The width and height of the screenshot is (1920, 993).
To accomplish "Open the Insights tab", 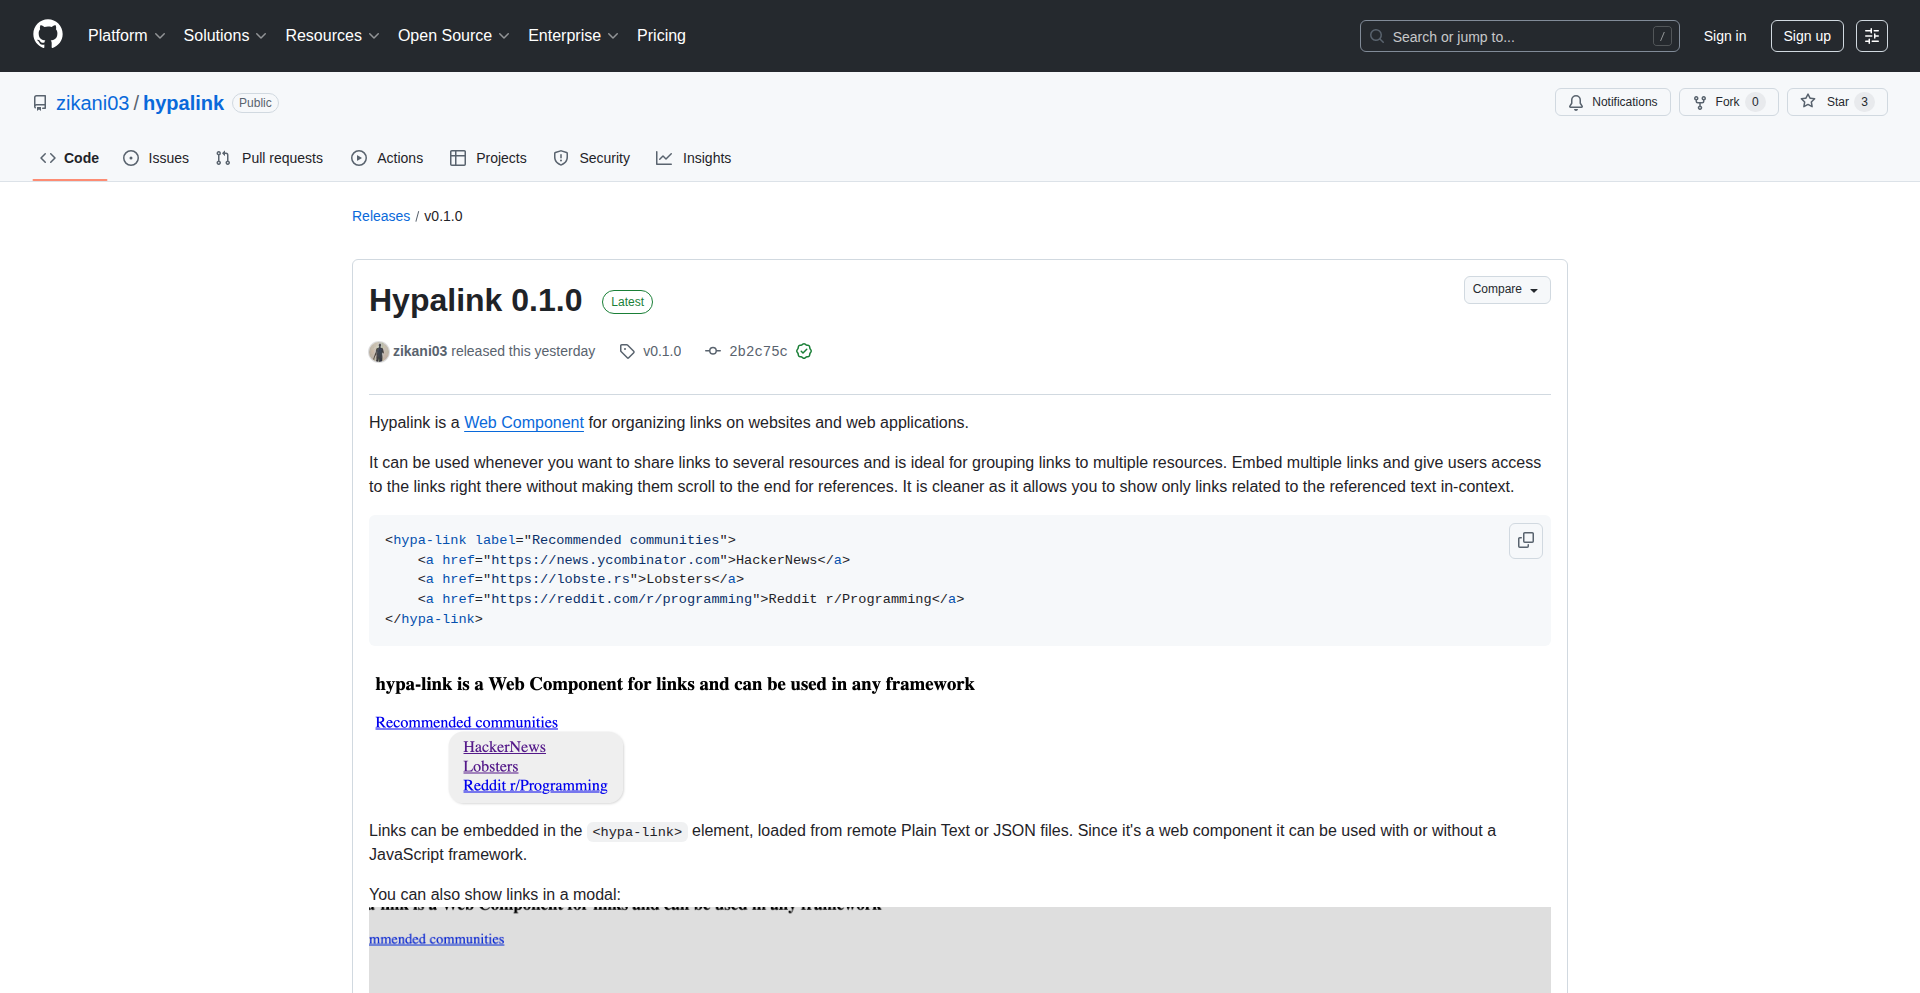I will click(693, 158).
